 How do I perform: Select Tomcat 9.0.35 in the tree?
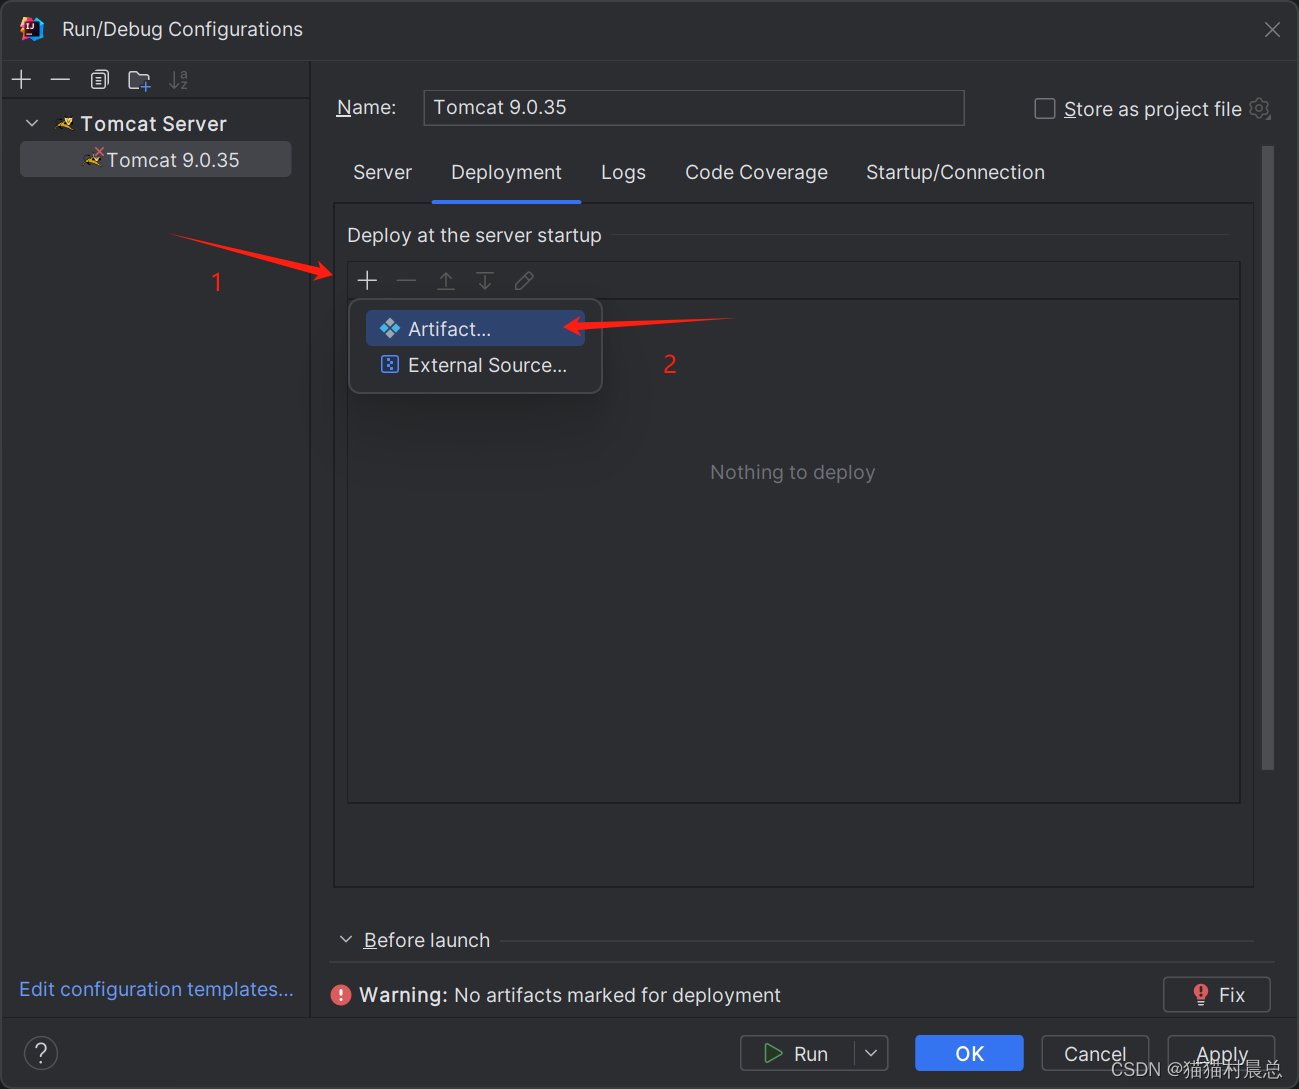pos(156,159)
